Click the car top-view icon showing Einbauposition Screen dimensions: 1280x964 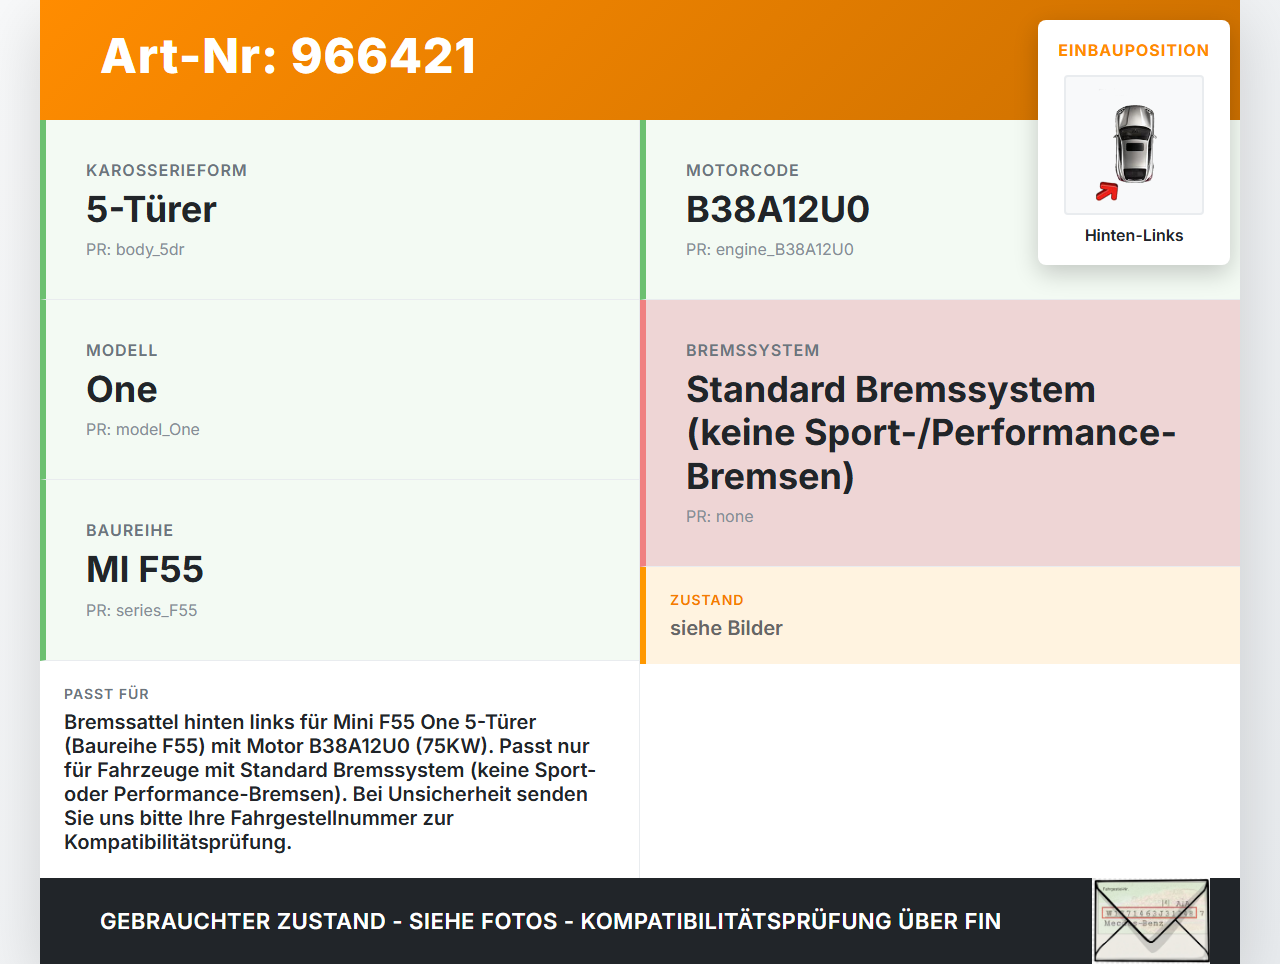[1133, 144]
